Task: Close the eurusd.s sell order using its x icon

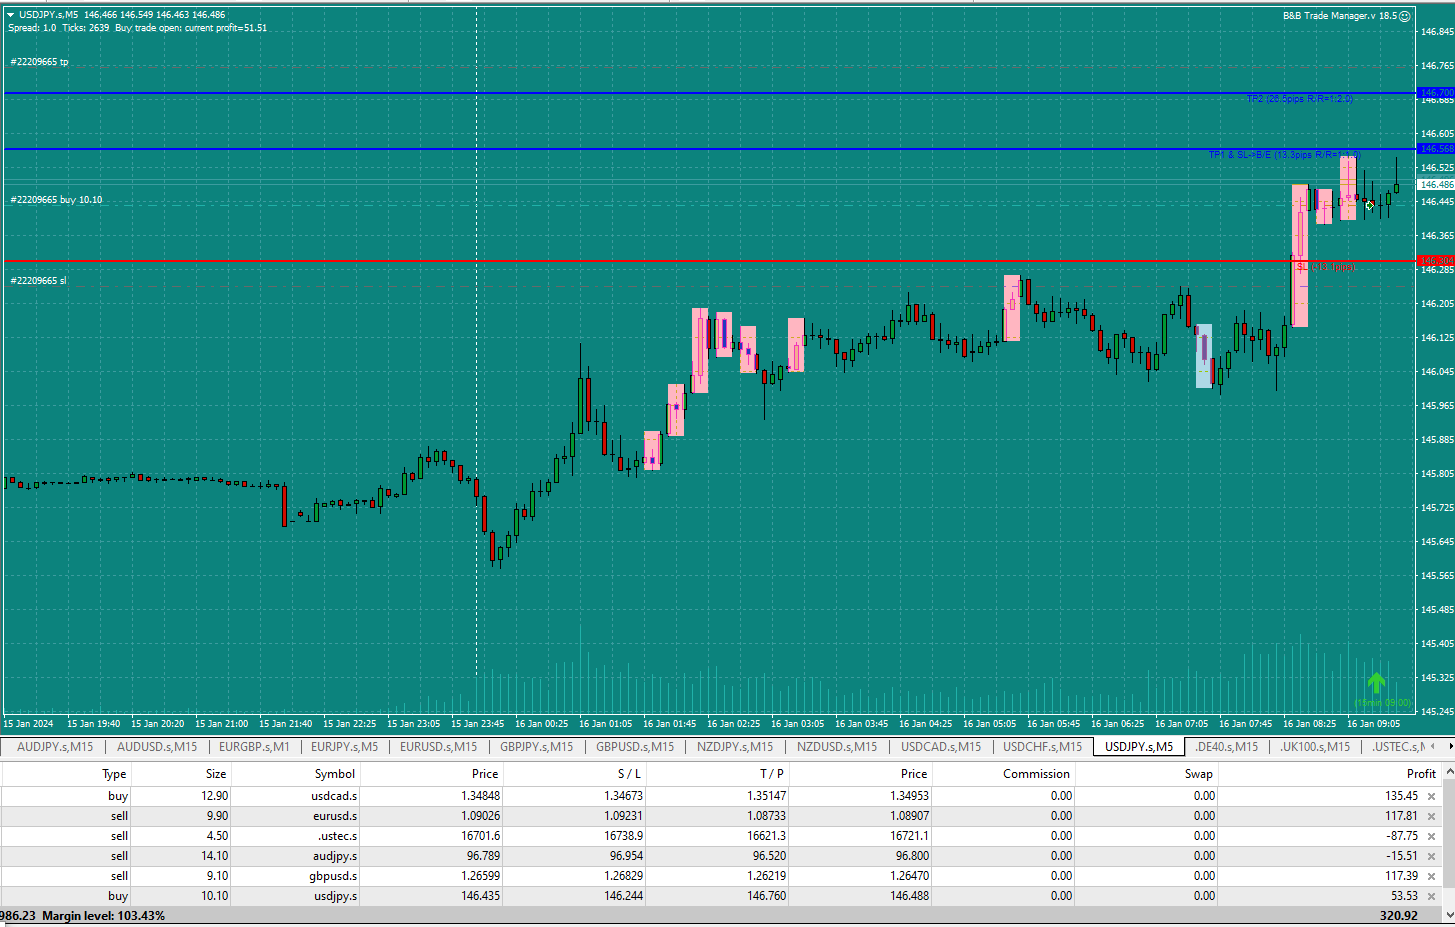Action: pyautogui.click(x=1431, y=817)
